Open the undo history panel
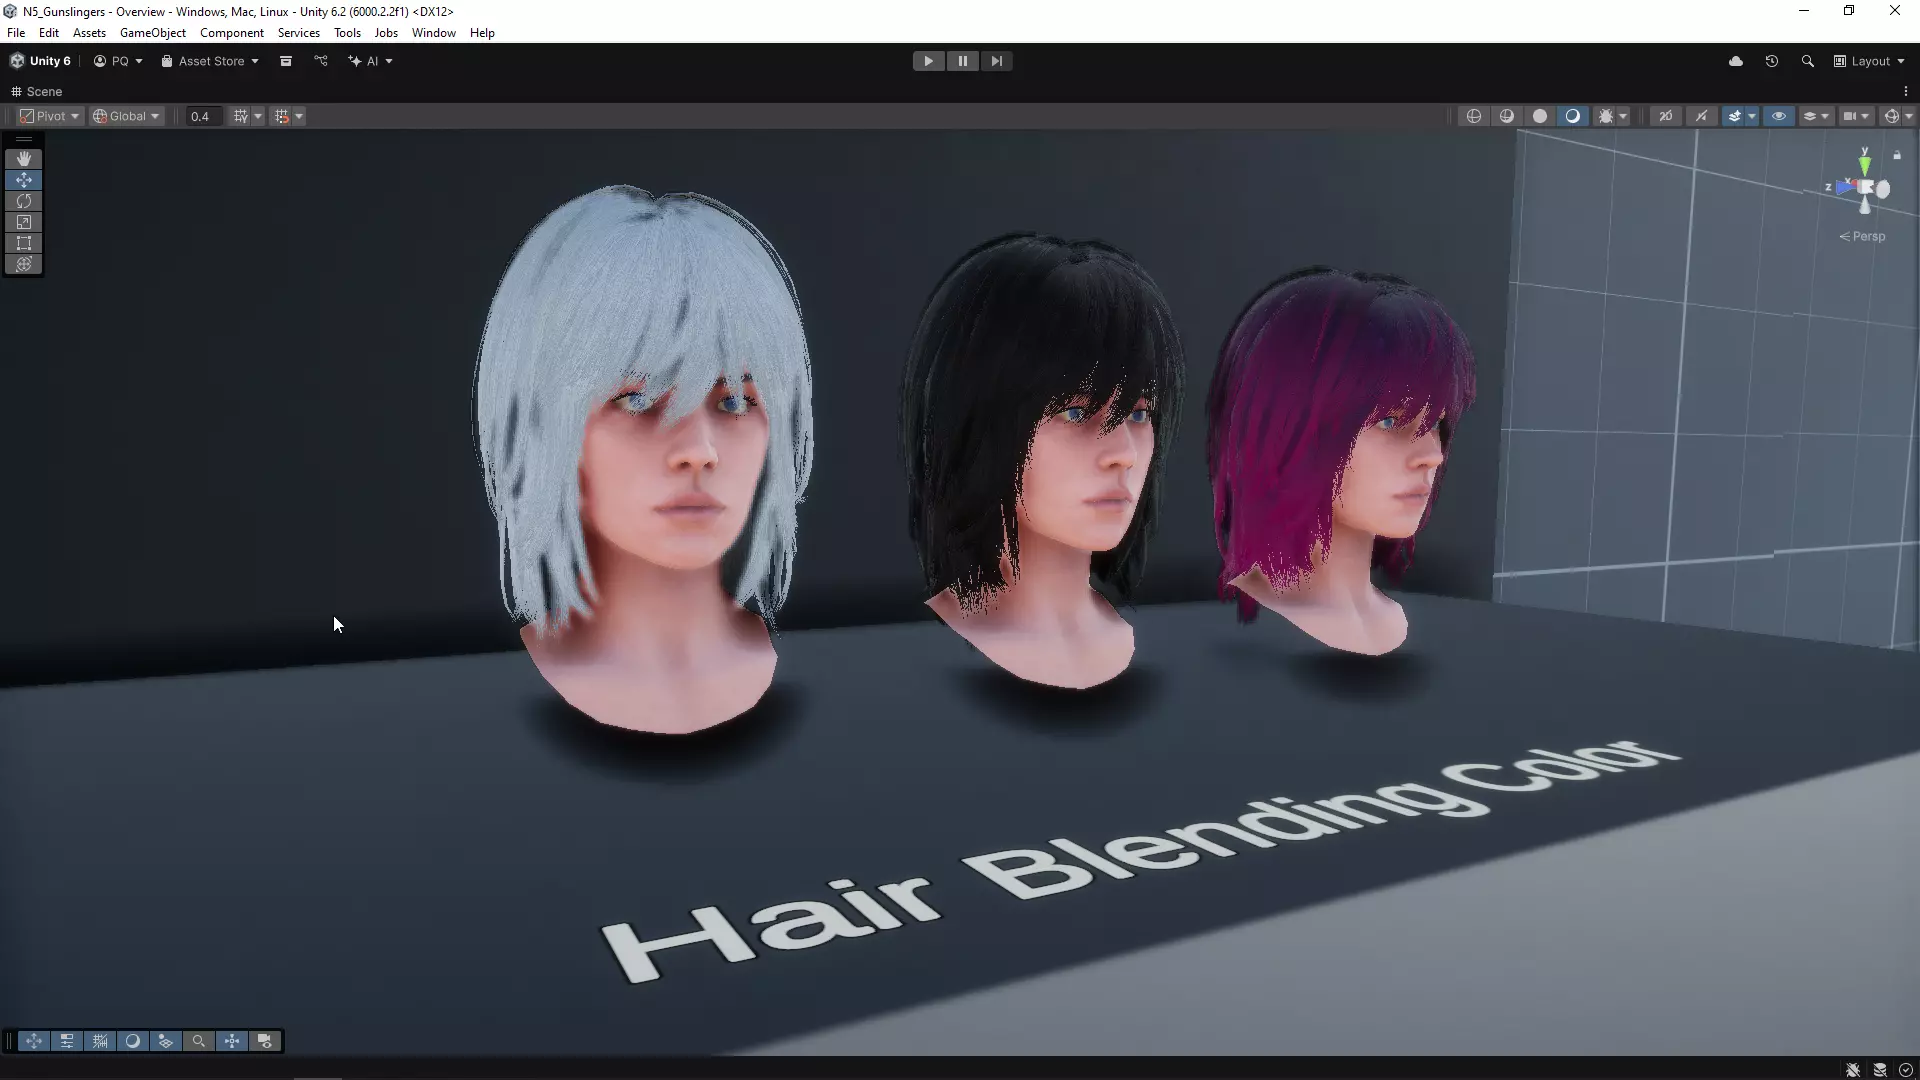Viewport: 1920px width, 1080px height. [x=1772, y=61]
